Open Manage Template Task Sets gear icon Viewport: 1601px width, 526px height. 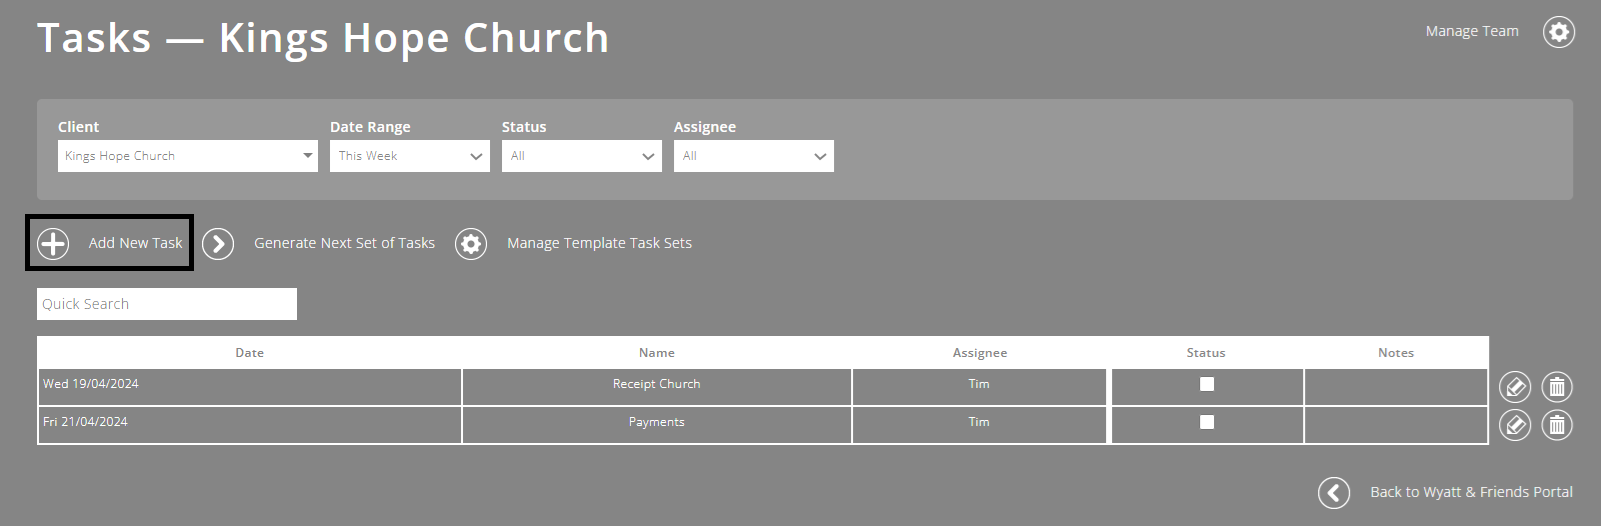[471, 243]
